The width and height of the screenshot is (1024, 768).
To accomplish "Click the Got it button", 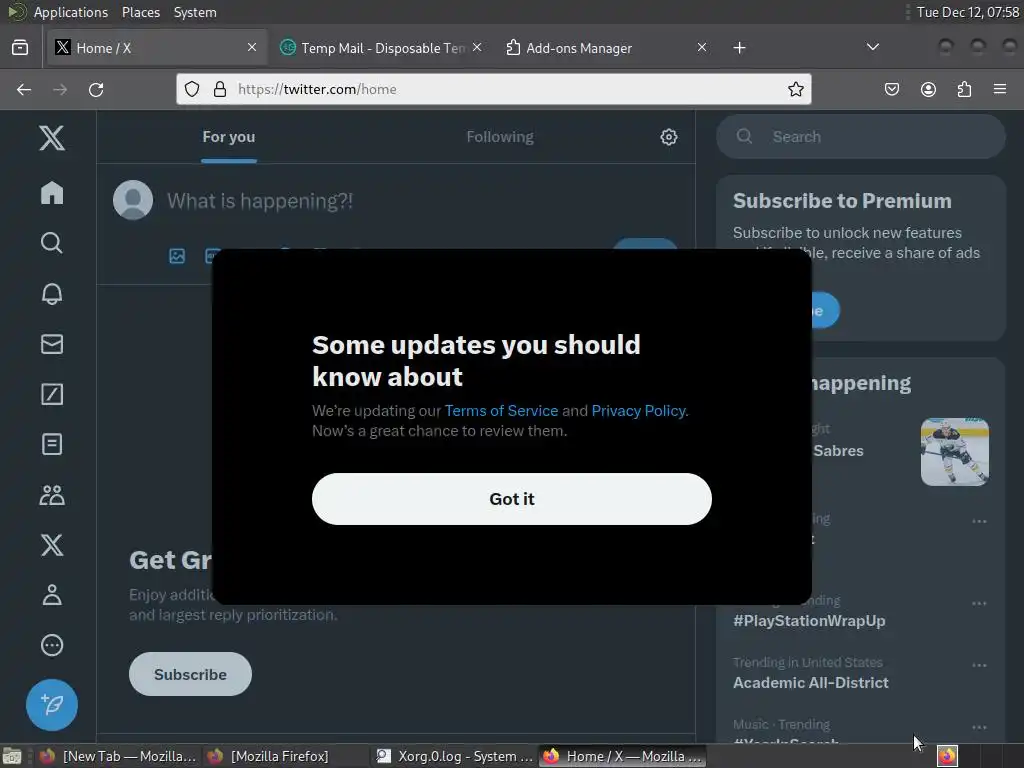I will pyautogui.click(x=511, y=499).
